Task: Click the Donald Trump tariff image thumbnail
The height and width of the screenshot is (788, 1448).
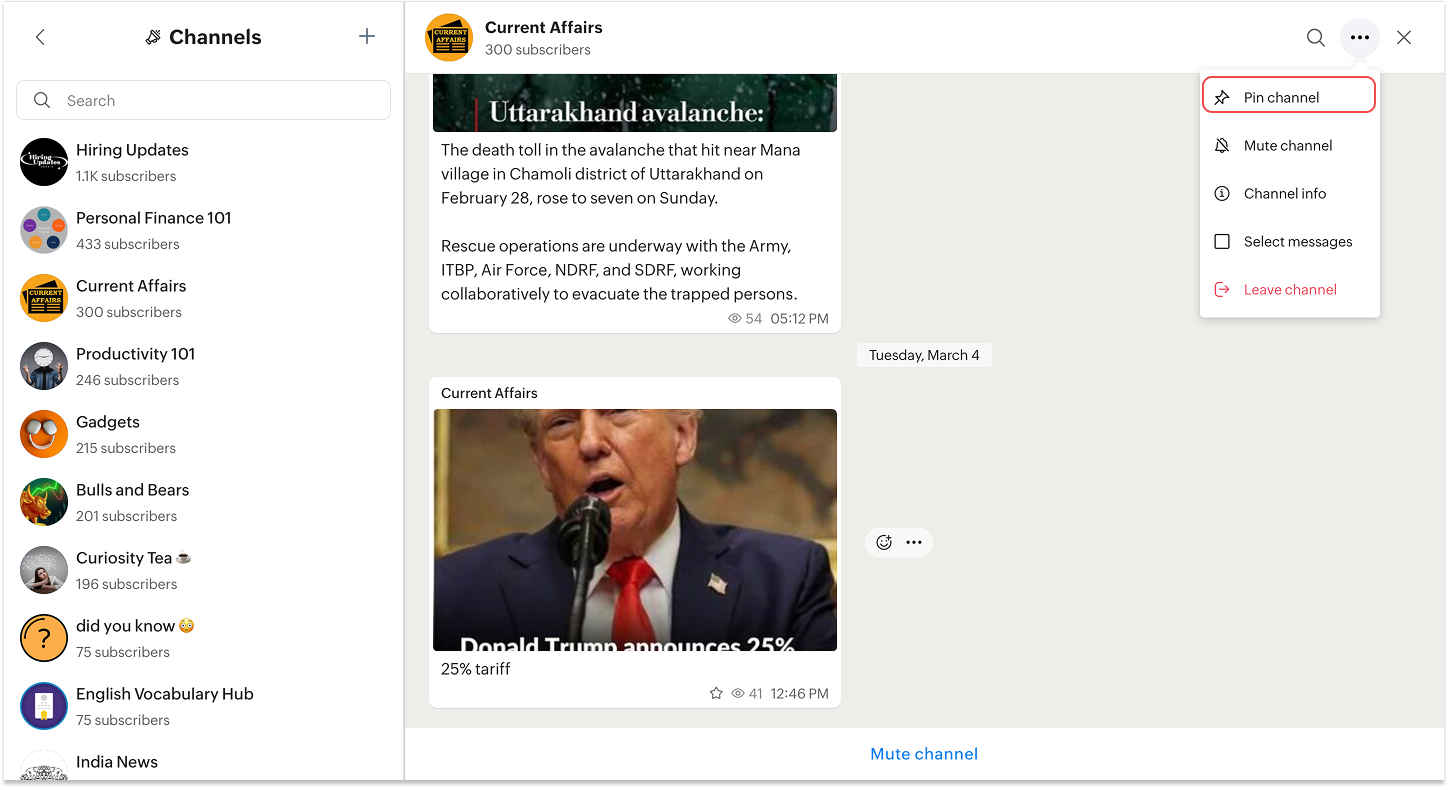Action: pyautogui.click(x=635, y=530)
